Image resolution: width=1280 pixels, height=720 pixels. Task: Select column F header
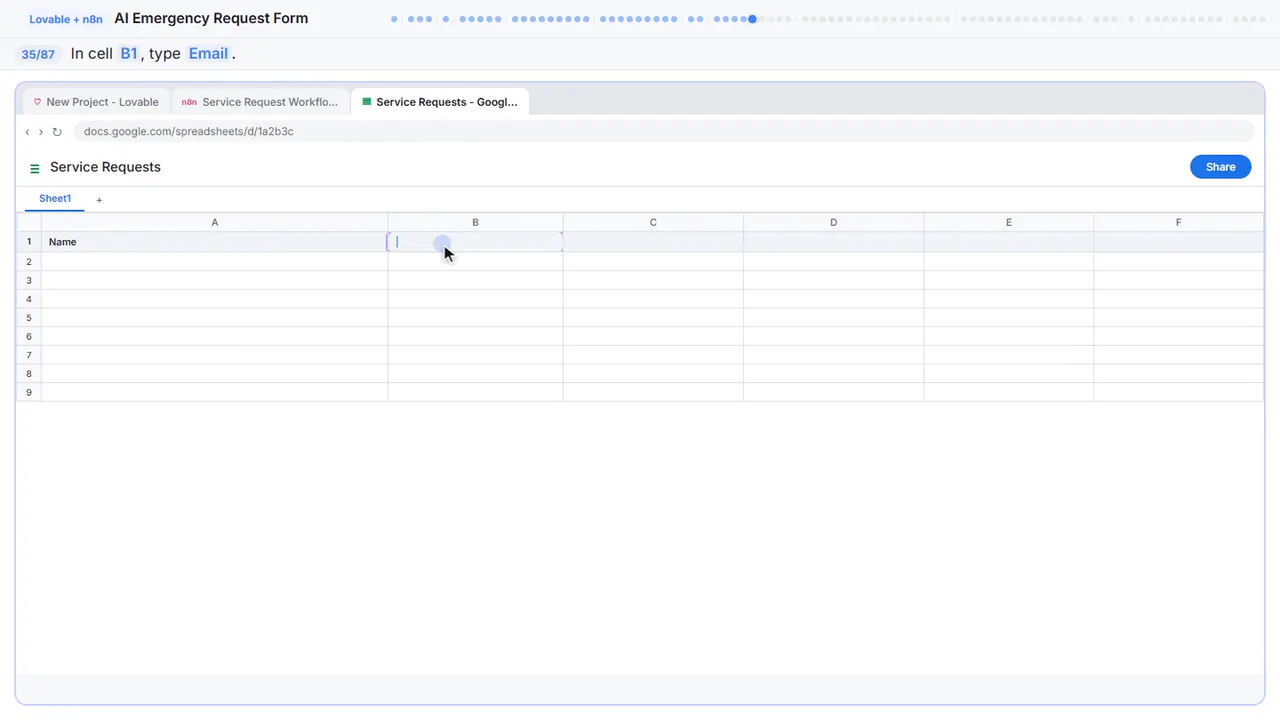coord(1178,222)
